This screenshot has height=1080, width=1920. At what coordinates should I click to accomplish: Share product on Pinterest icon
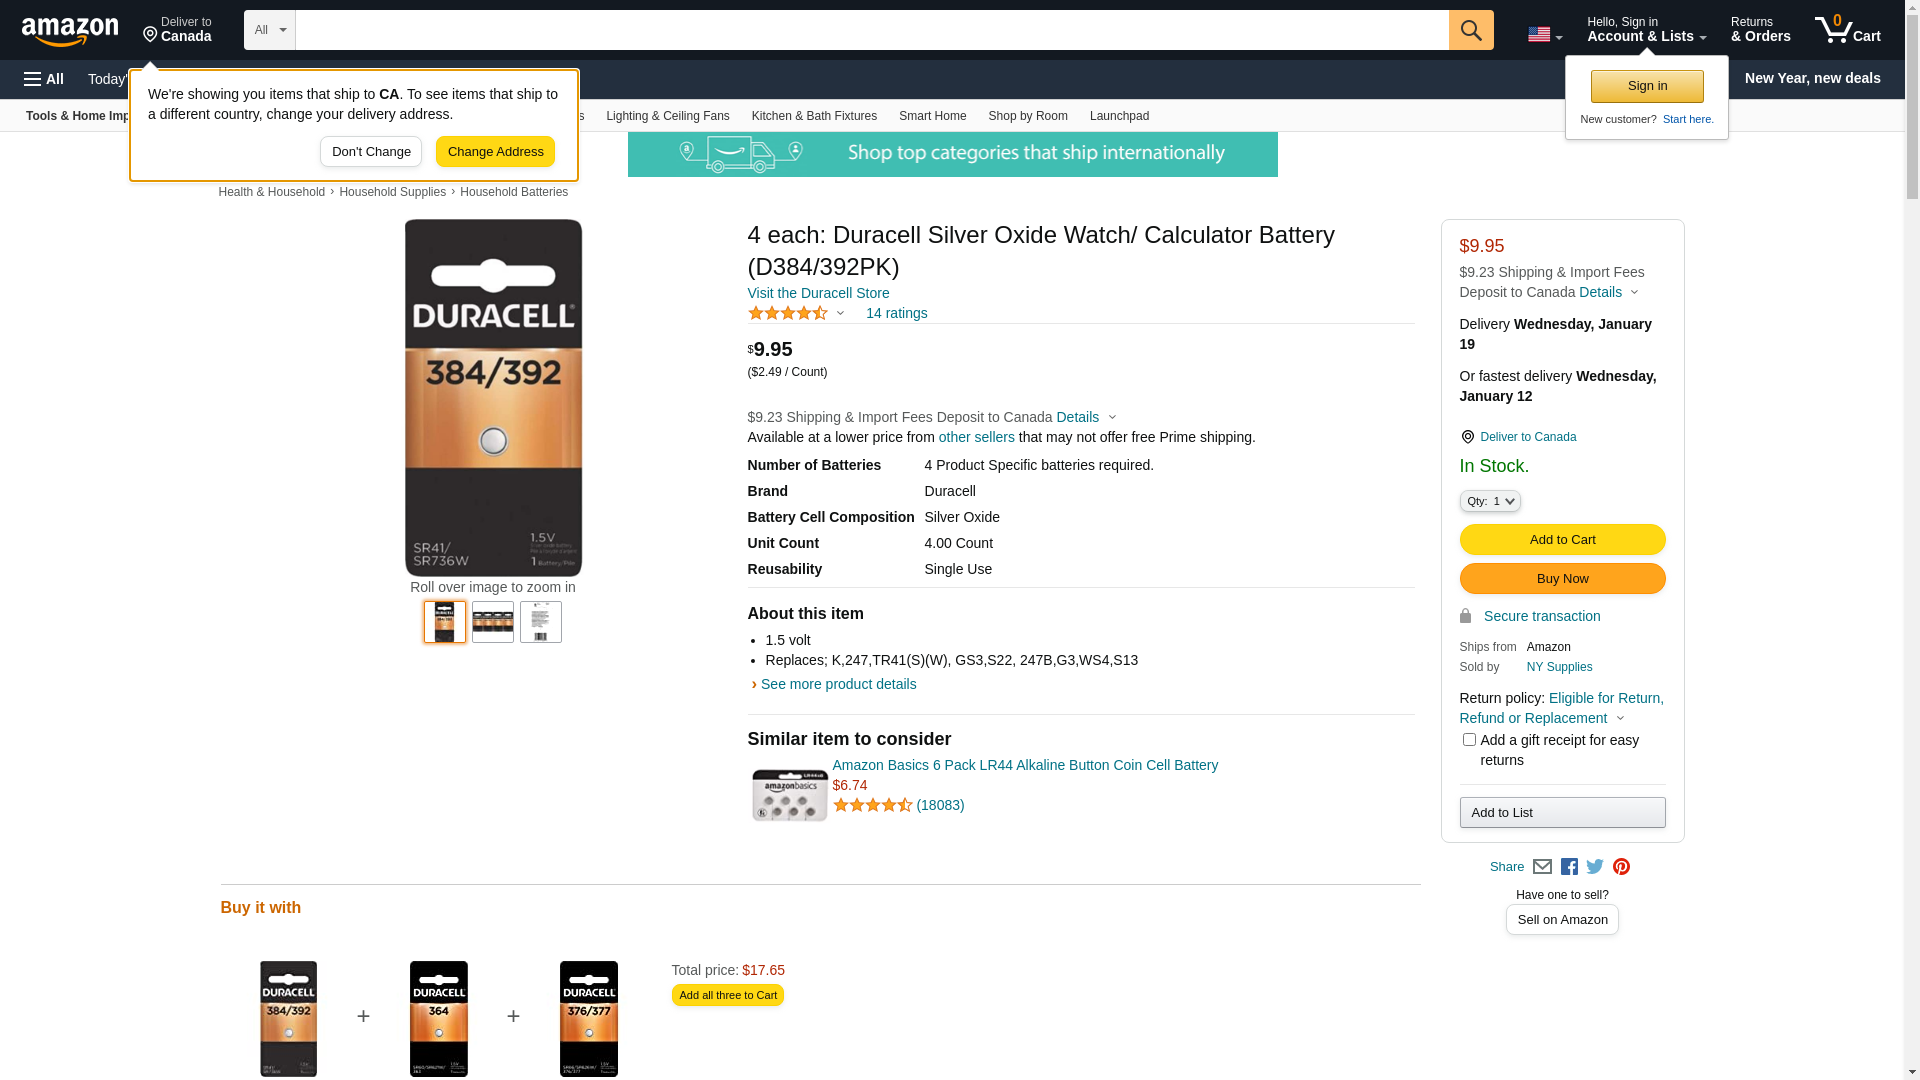1621,867
